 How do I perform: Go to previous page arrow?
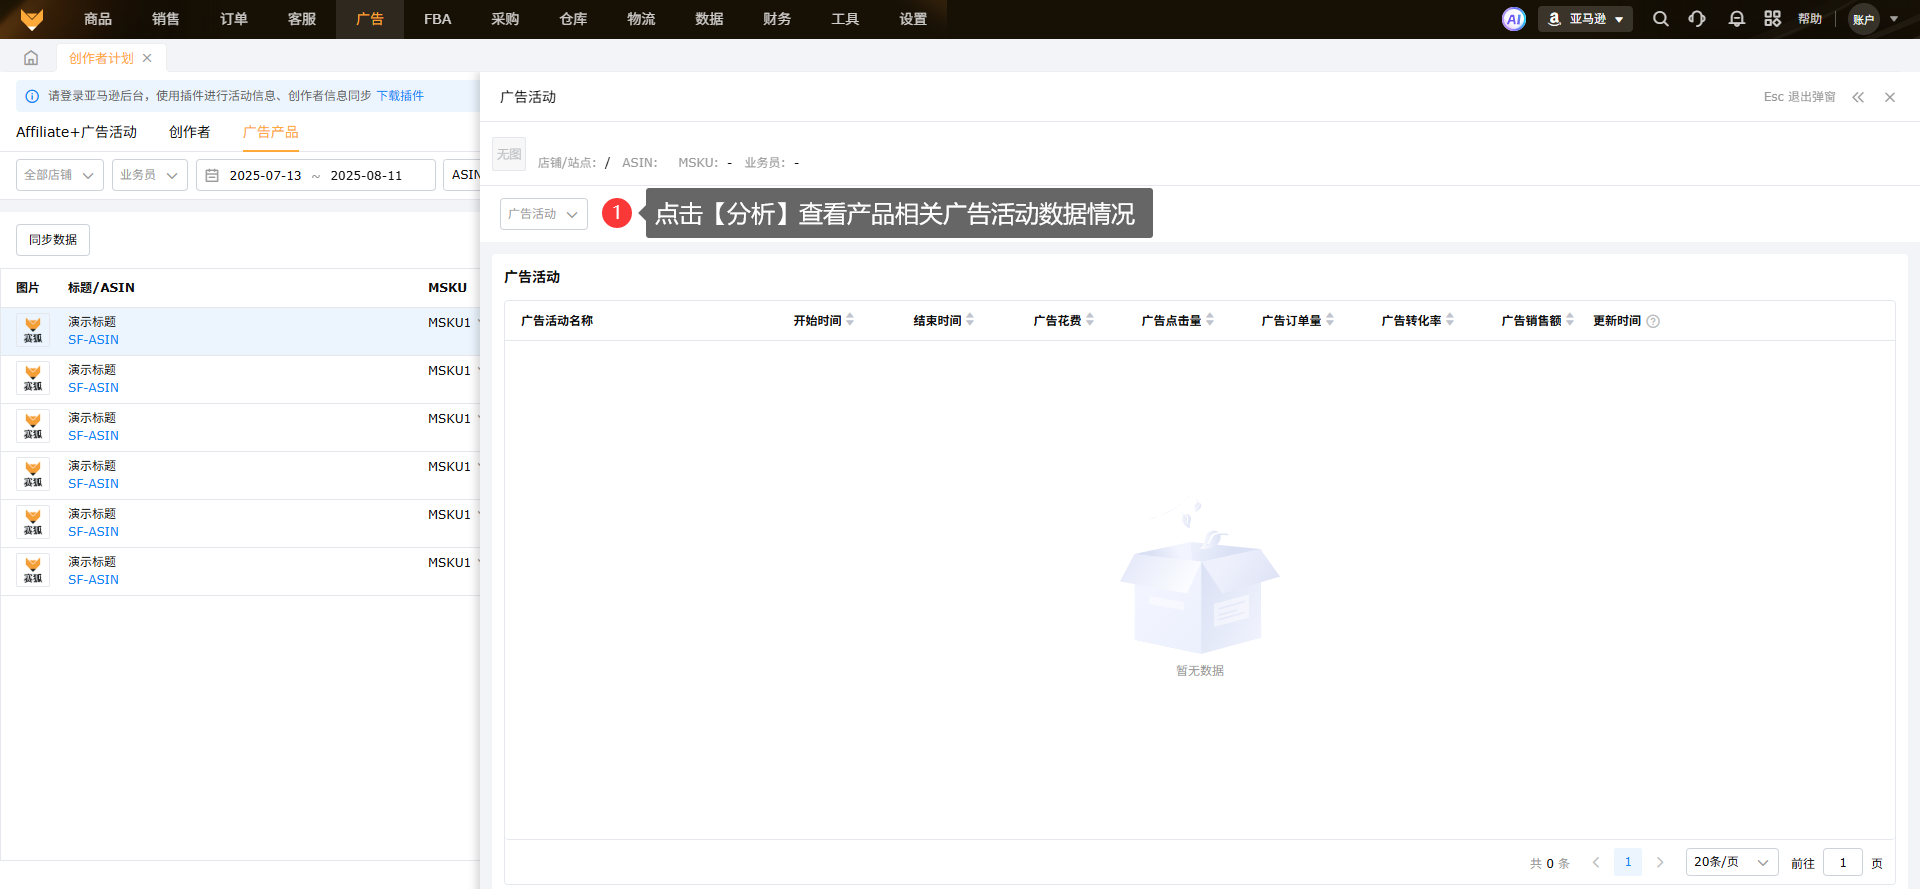[x=1596, y=862]
